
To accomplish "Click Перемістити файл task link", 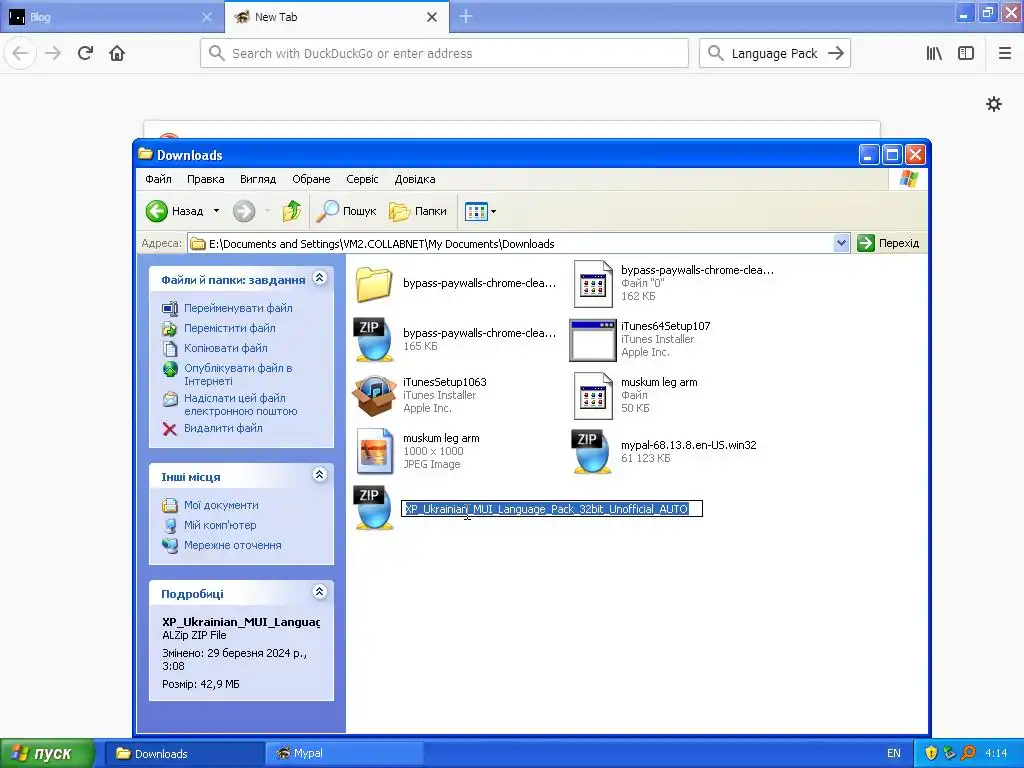I will click(229, 328).
